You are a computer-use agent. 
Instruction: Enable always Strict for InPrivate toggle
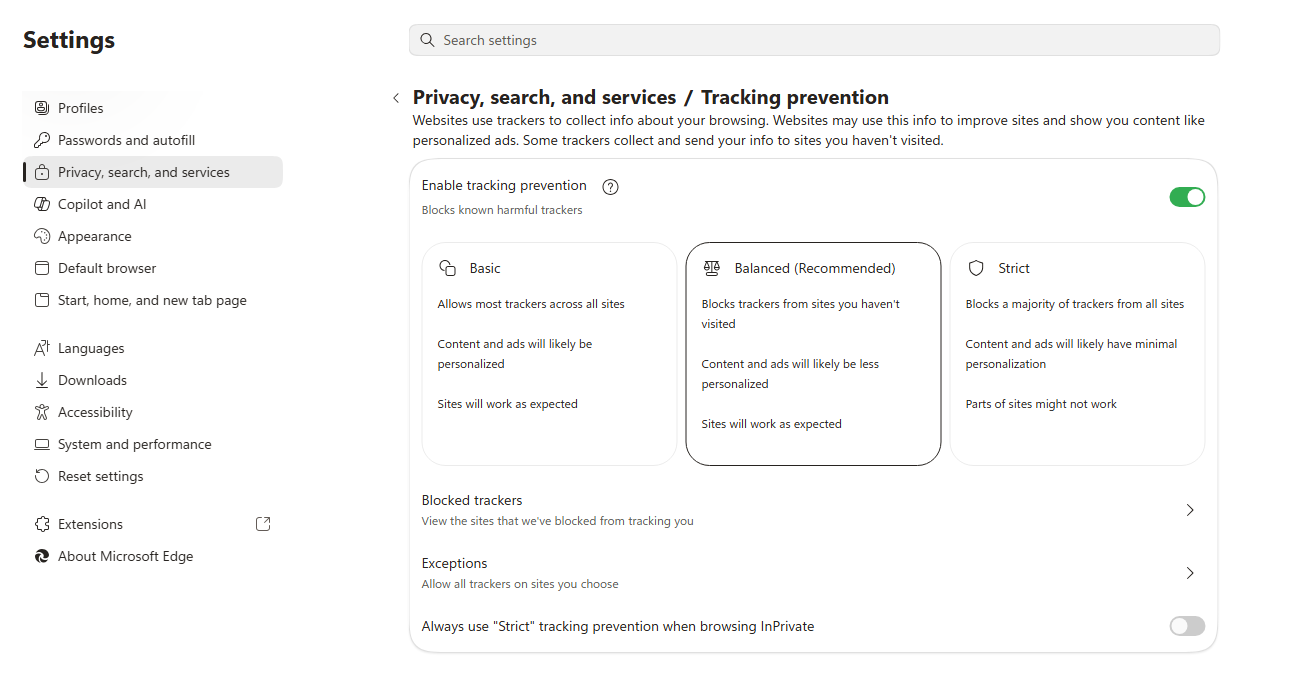pos(1187,626)
